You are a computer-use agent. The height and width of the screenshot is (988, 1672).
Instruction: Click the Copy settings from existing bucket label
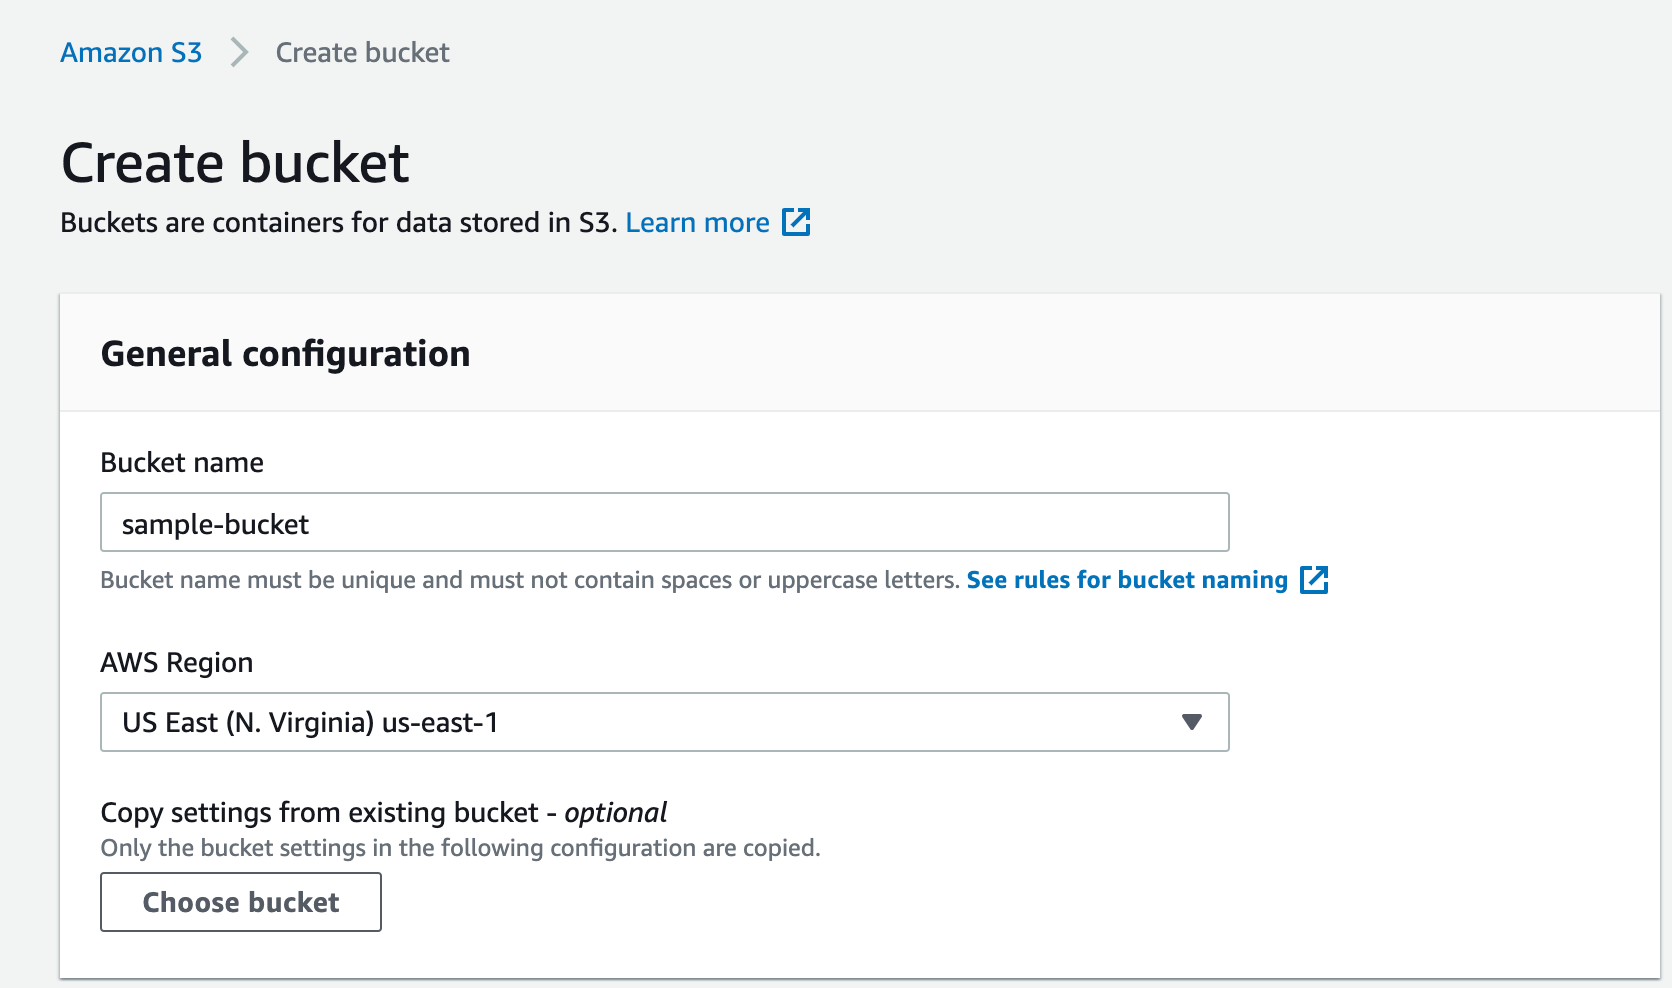point(384,812)
